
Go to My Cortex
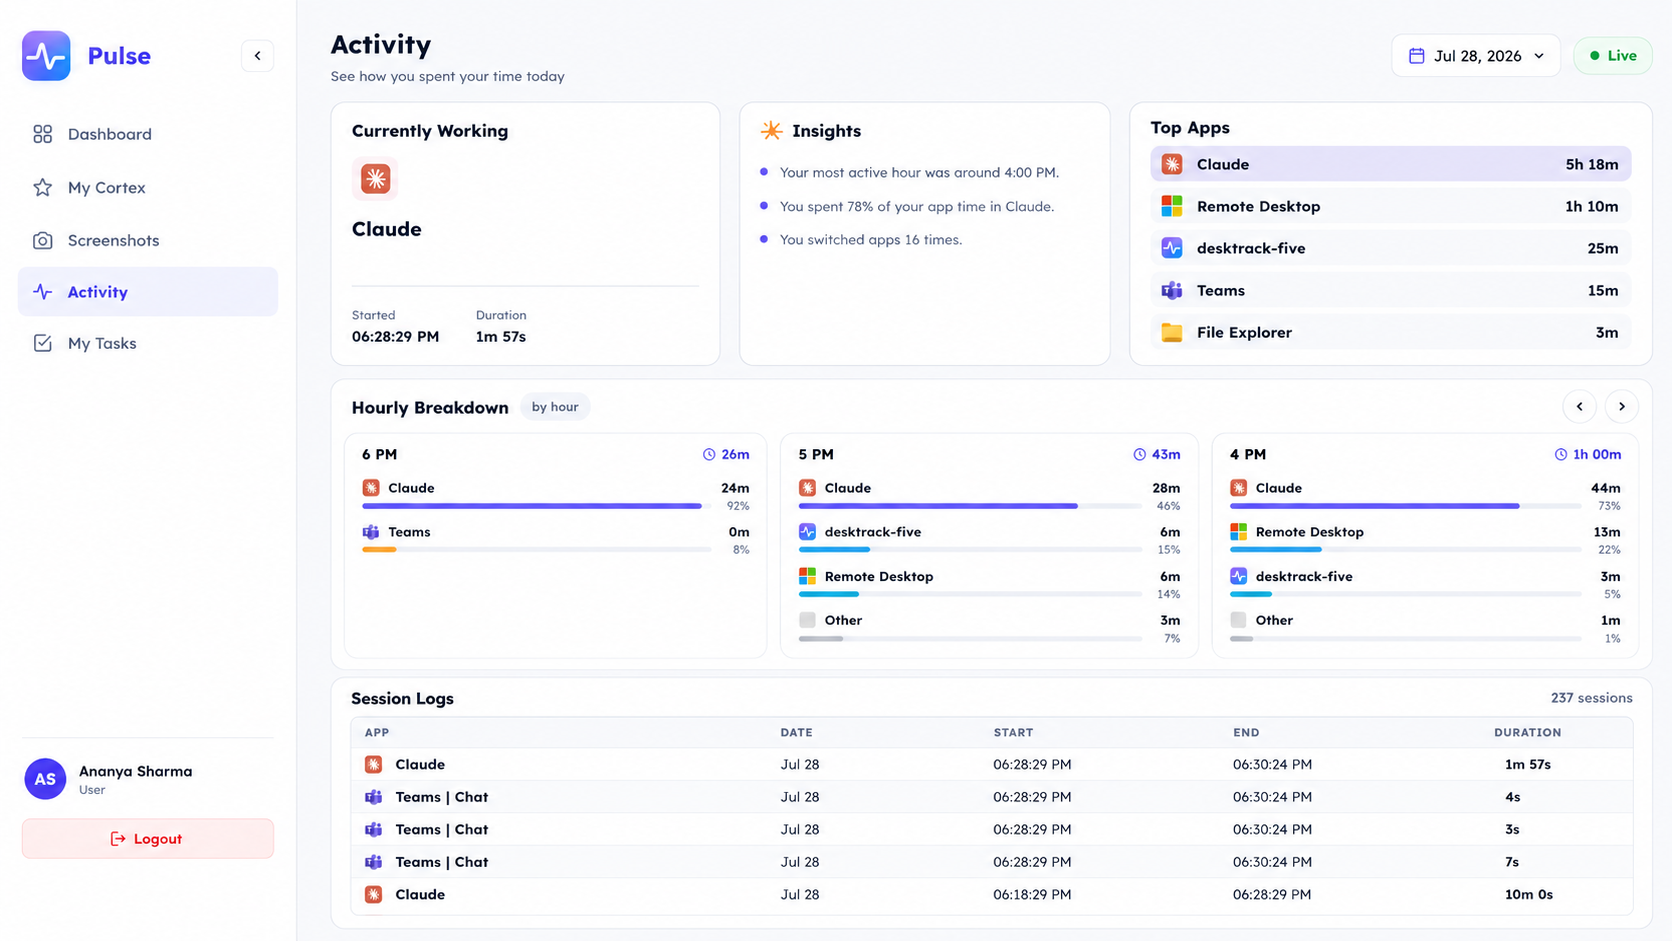coord(148,187)
